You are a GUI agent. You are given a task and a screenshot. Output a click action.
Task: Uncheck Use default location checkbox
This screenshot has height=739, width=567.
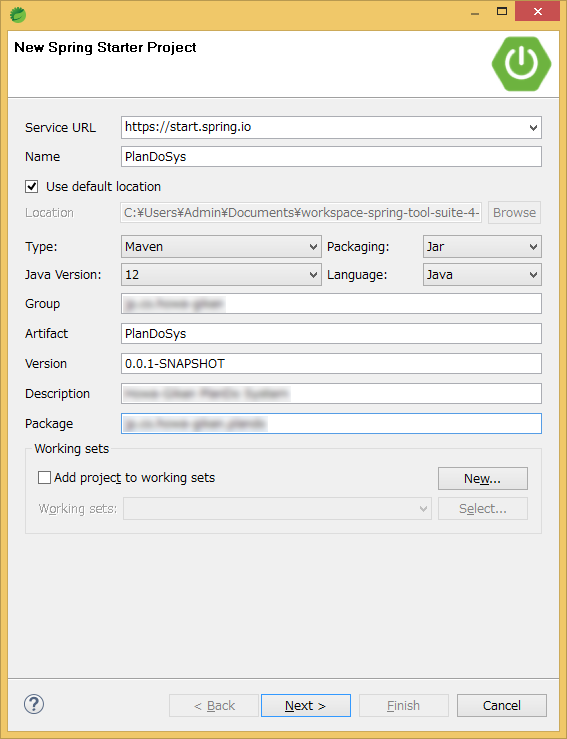pyautogui.click(x=32, y=187)
